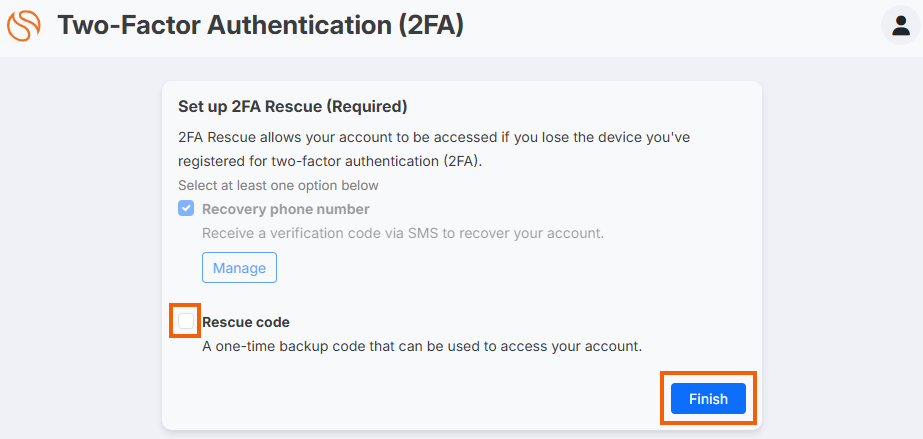923x439 pixels.
Task: Click the white checkmark in the checked box
Action: 186,208
